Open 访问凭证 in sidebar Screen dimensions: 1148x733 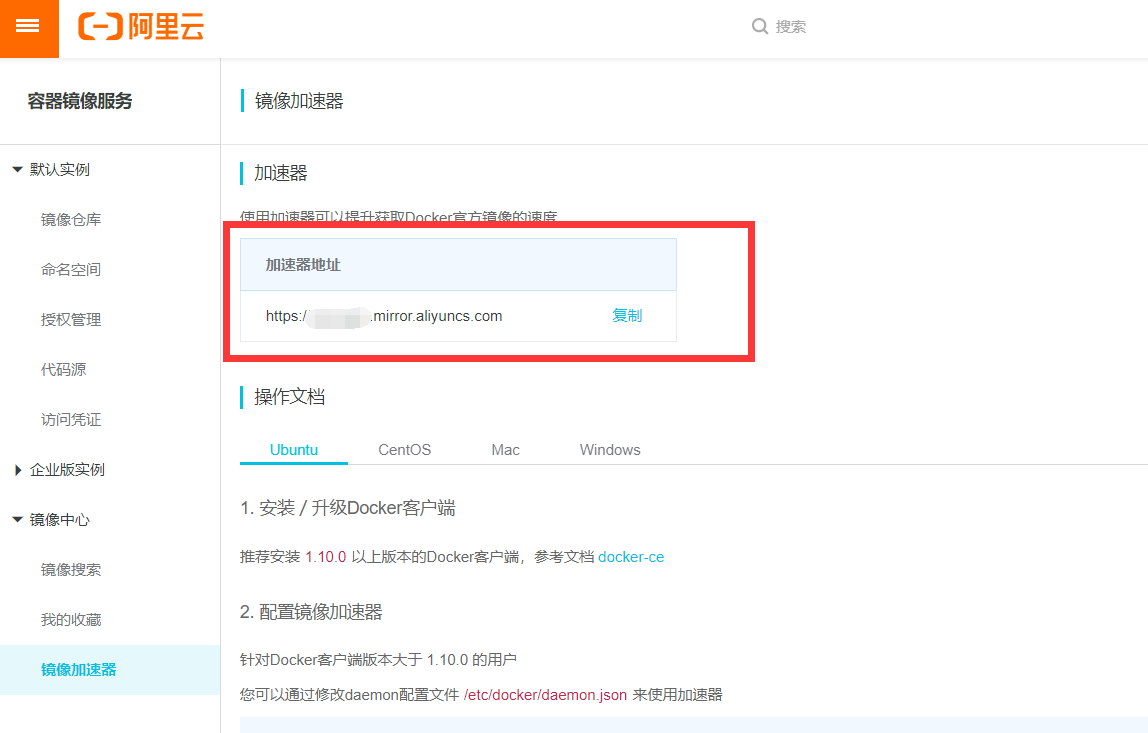tap(71, 420)
